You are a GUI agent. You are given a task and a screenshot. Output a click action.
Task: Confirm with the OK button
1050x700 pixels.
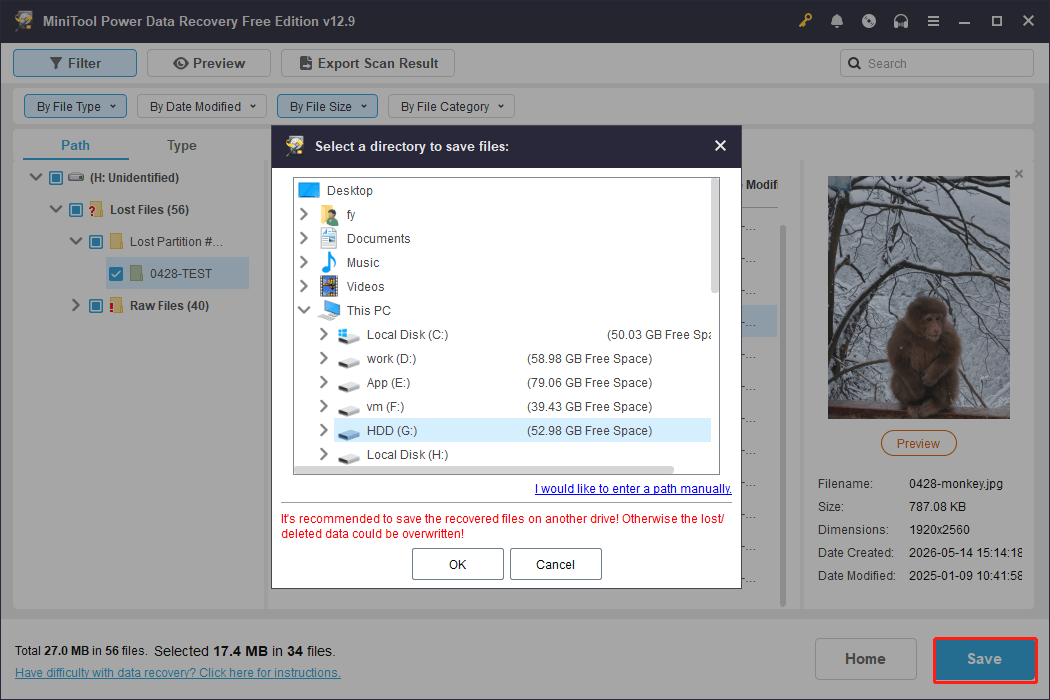(x=457, y=564)
